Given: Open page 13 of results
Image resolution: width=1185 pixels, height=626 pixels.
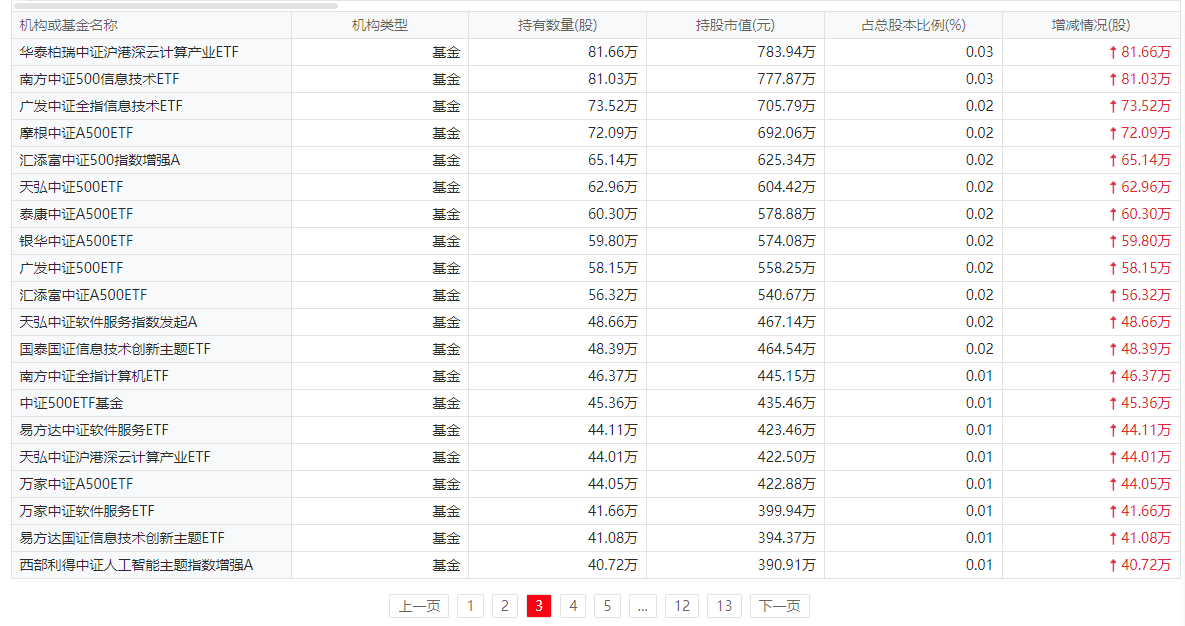Looking at the screenshot, I should [724, 606].
